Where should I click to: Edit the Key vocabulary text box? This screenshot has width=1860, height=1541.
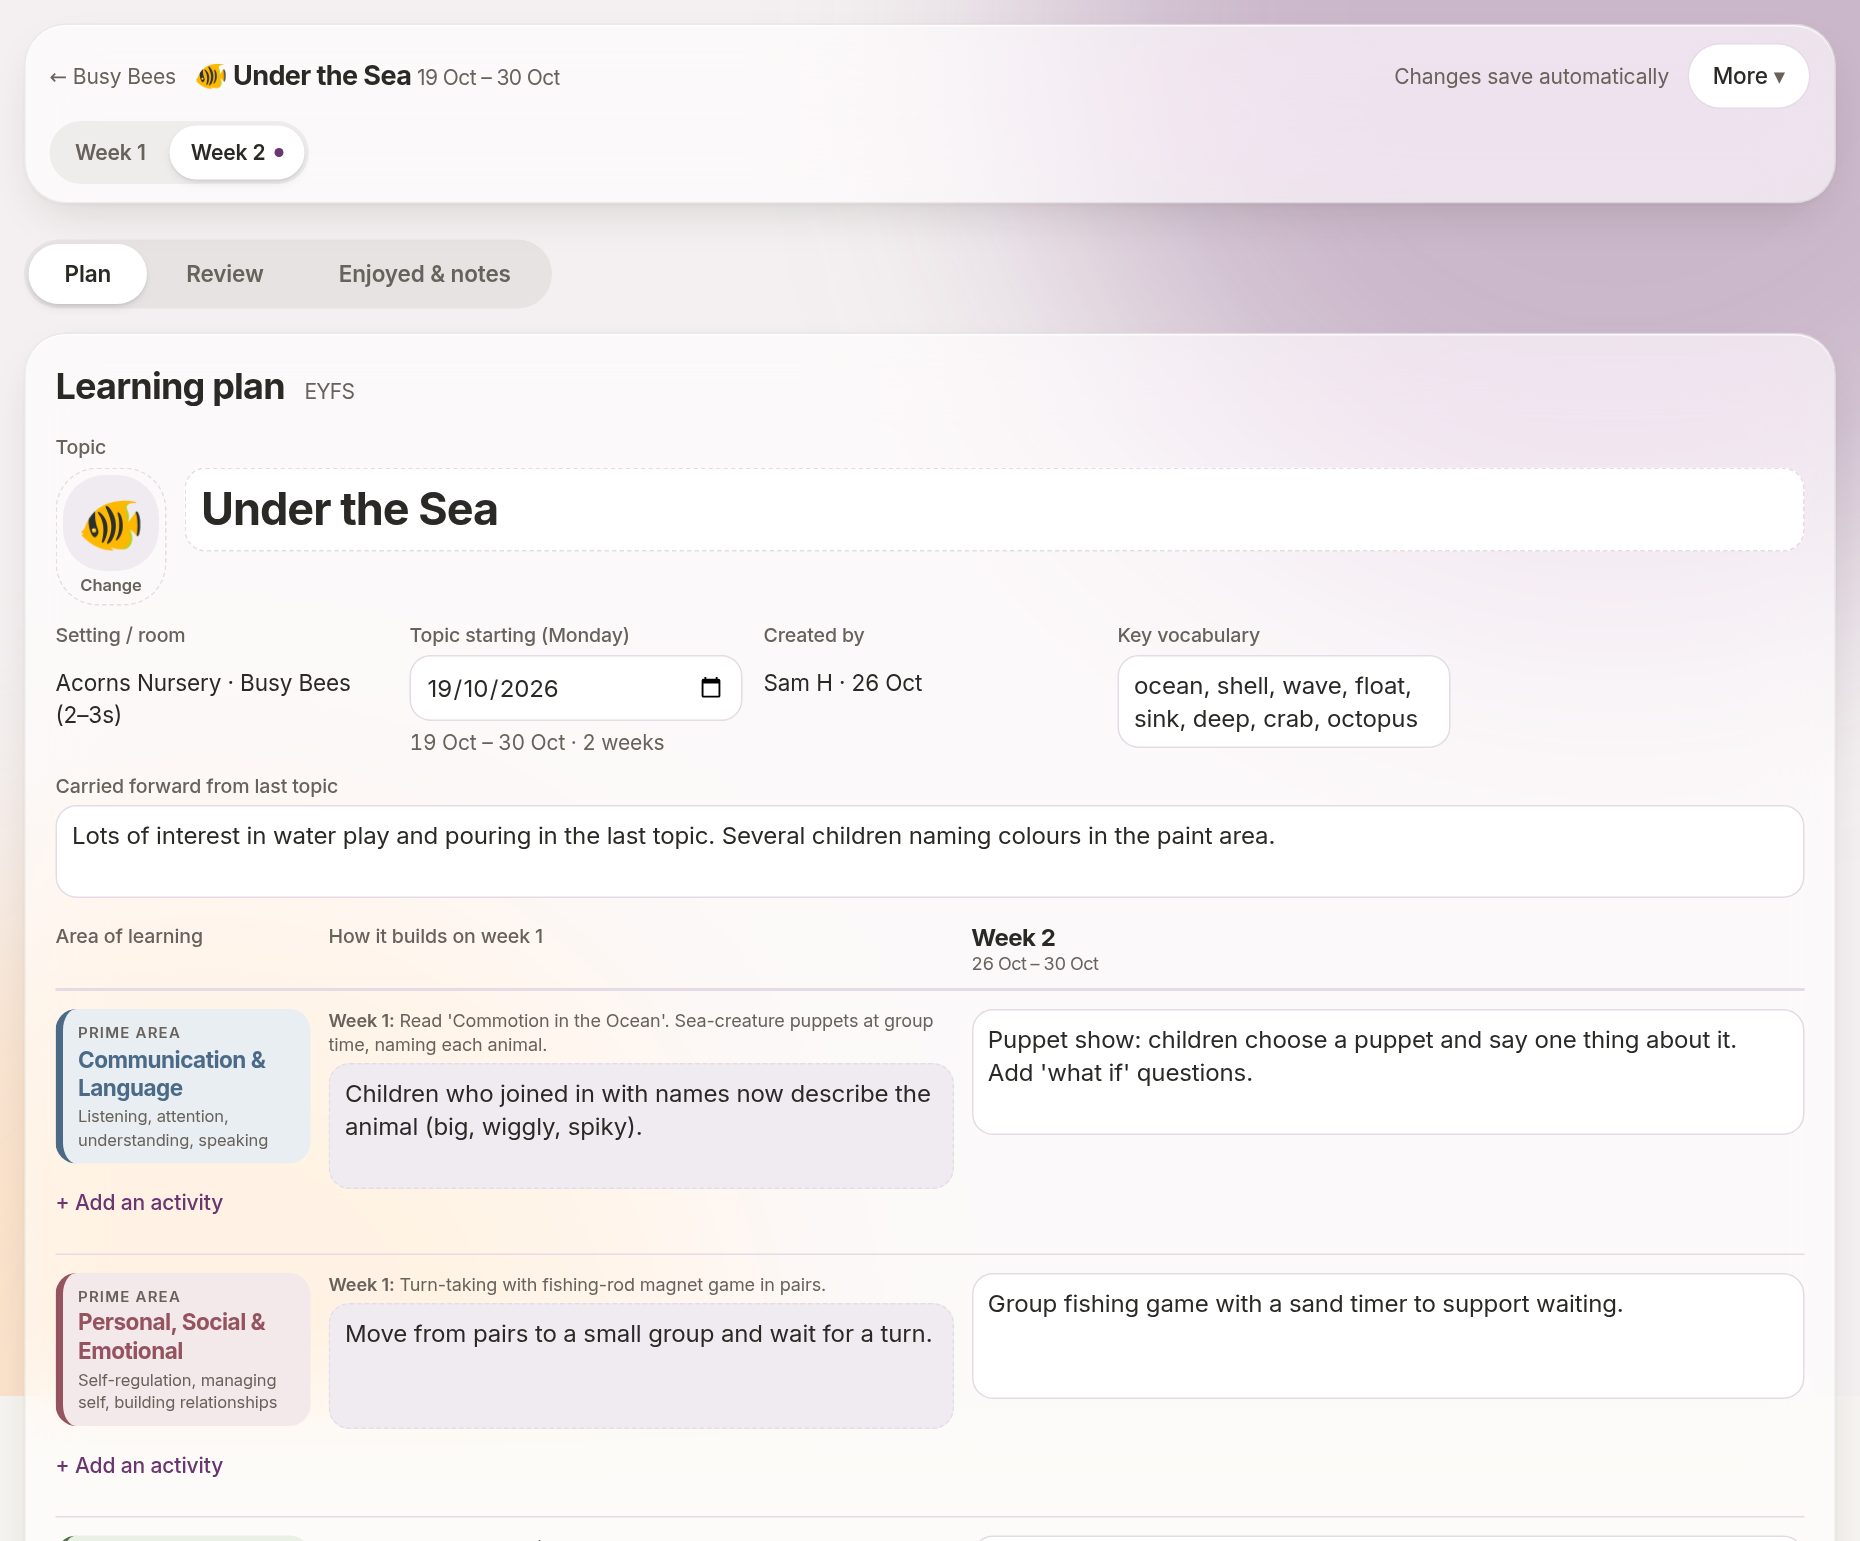click(1283, 702)
